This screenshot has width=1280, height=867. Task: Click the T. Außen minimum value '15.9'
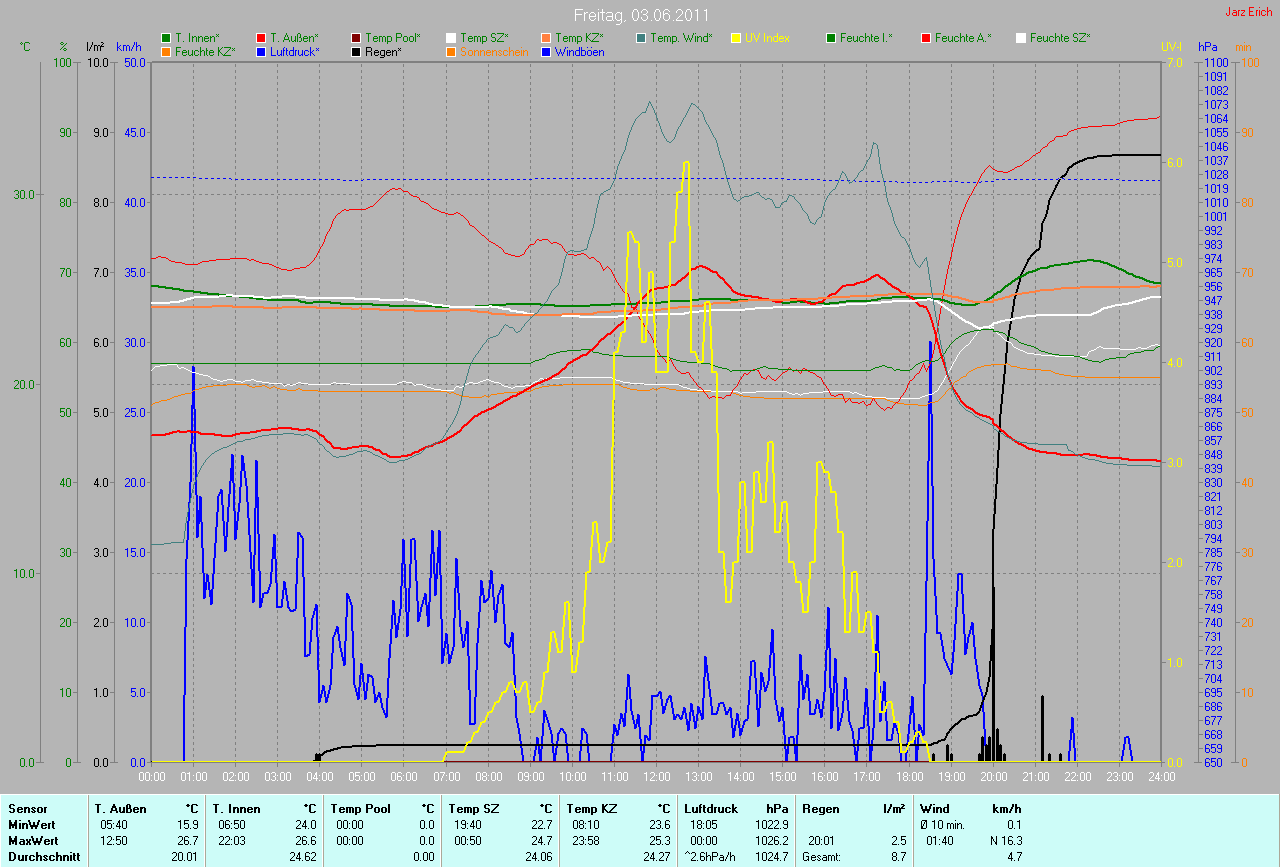(x=188, y=824)
